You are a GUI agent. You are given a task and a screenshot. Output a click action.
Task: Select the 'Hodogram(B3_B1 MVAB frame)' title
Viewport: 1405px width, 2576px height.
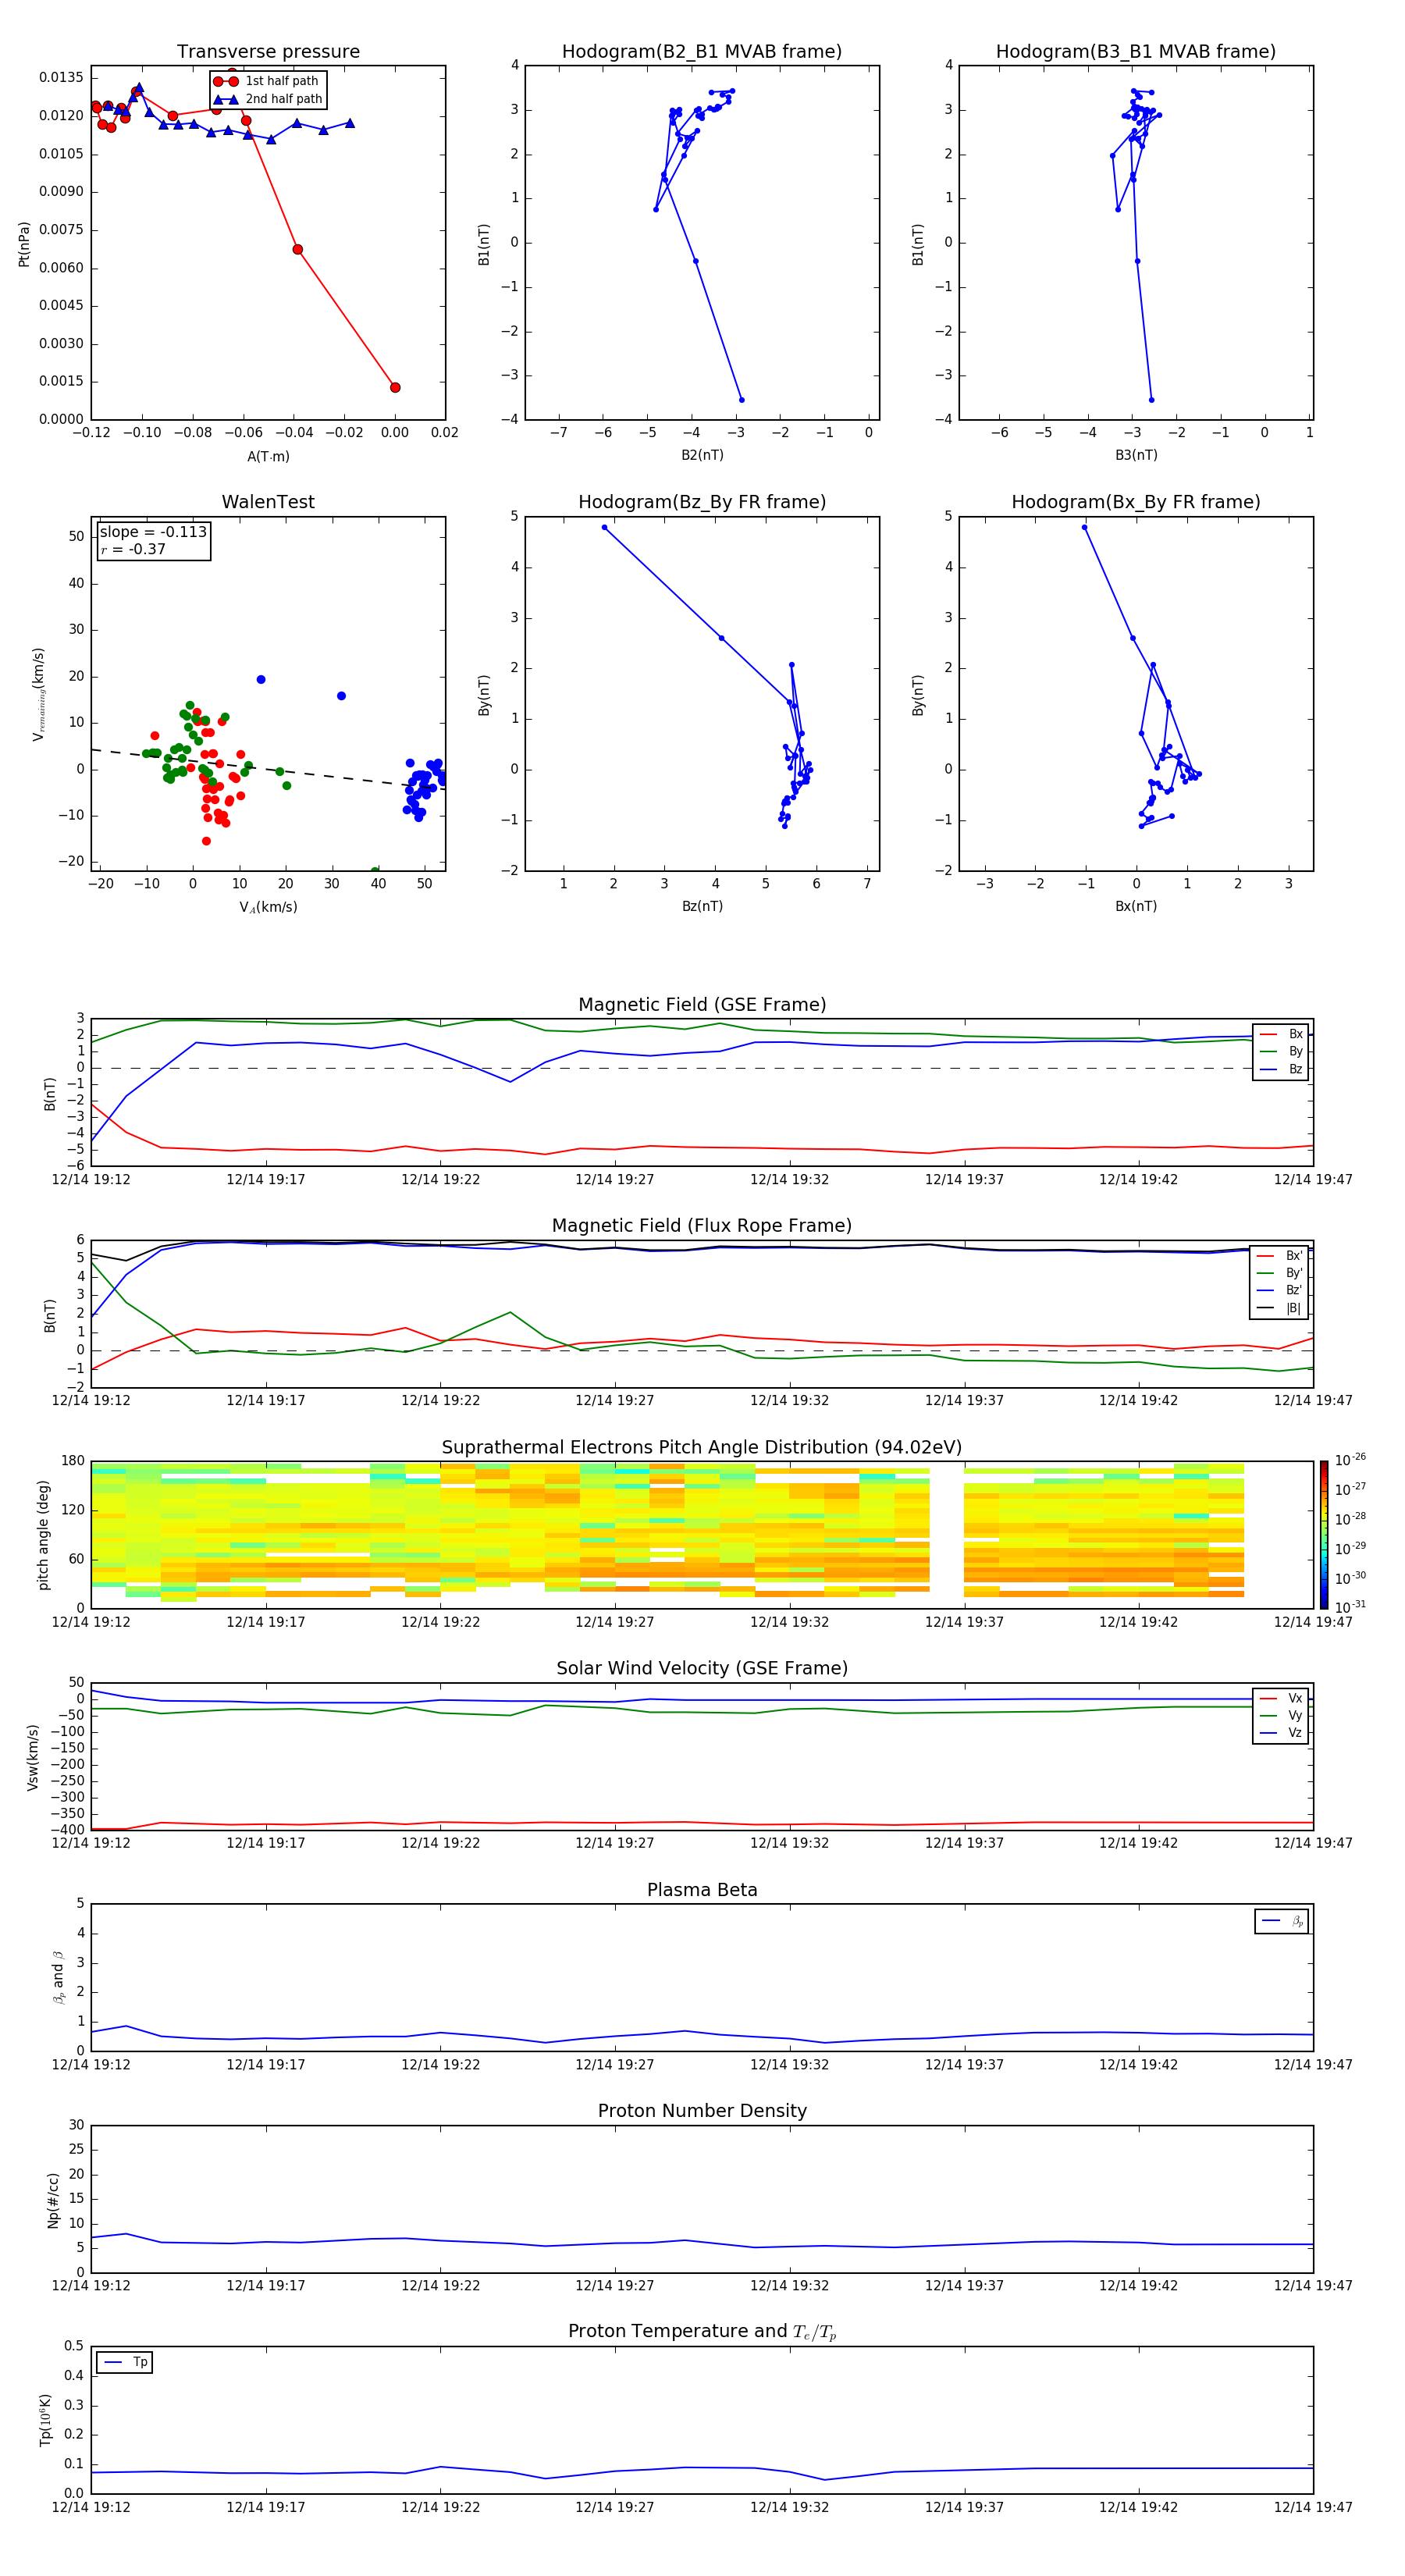tap(1136, 52)
